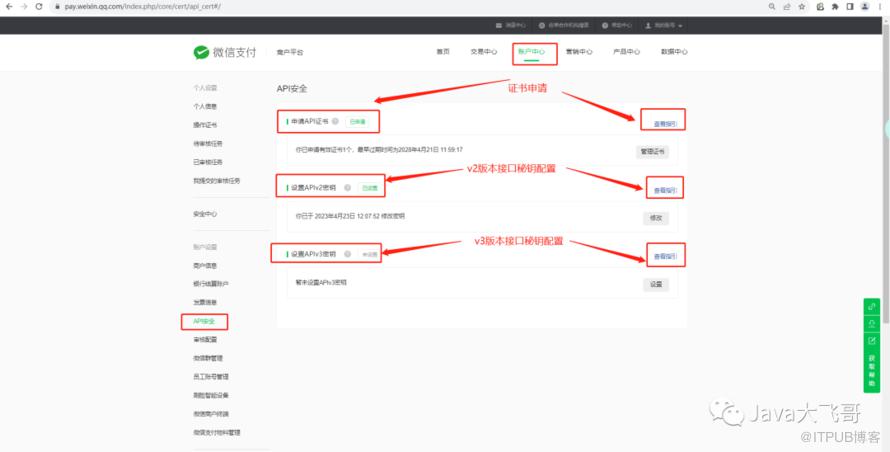Click the grey status tag beside 设置APIv3密钥
Image resolution: width=890 pixels, height=452 pixels.
(370, 254)
